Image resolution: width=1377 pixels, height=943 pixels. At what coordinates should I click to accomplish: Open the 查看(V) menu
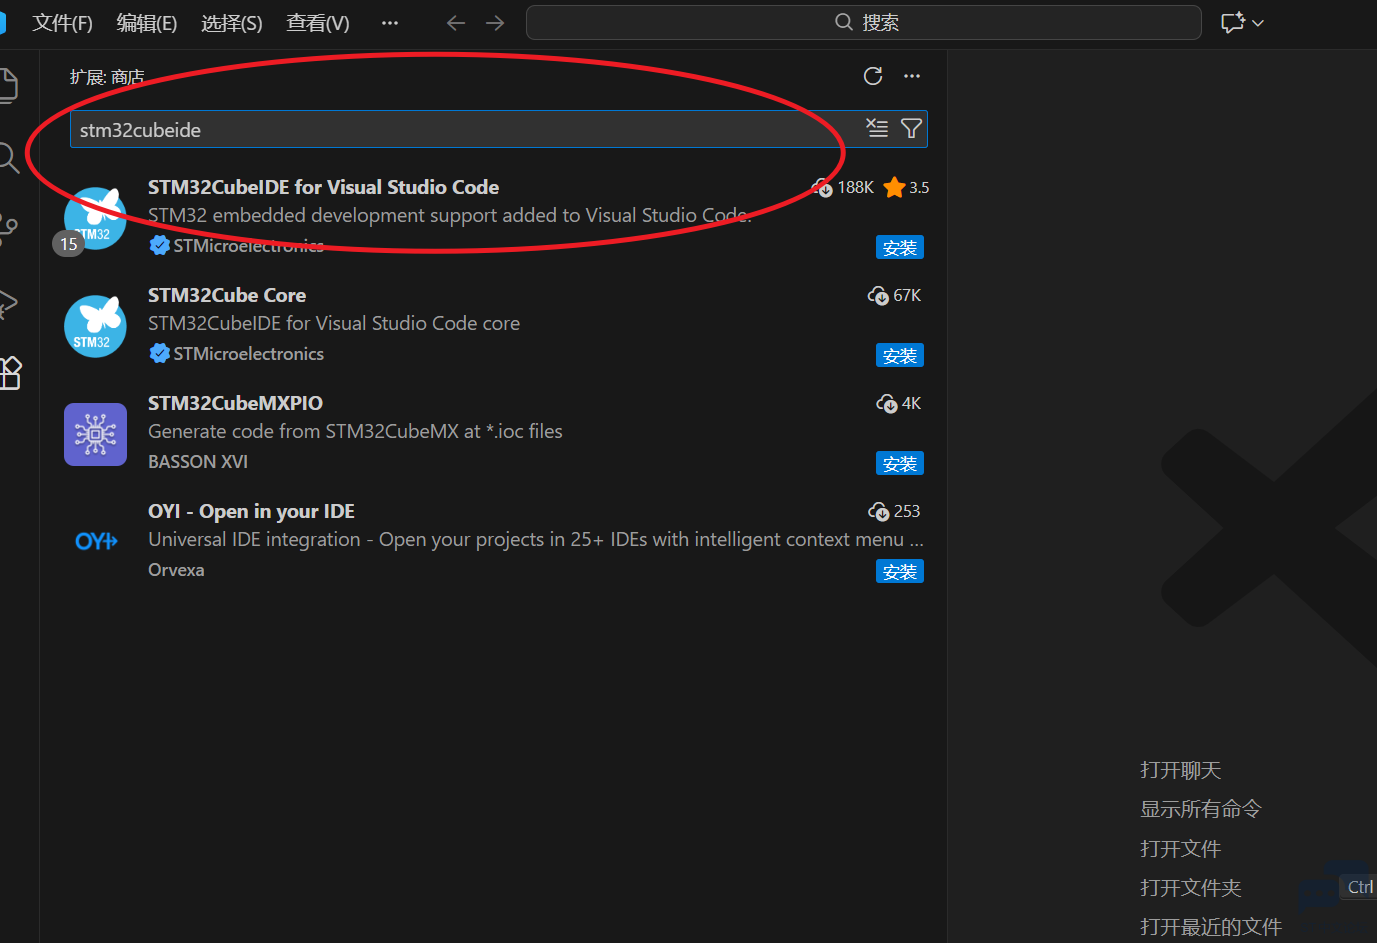coord(318,23)
